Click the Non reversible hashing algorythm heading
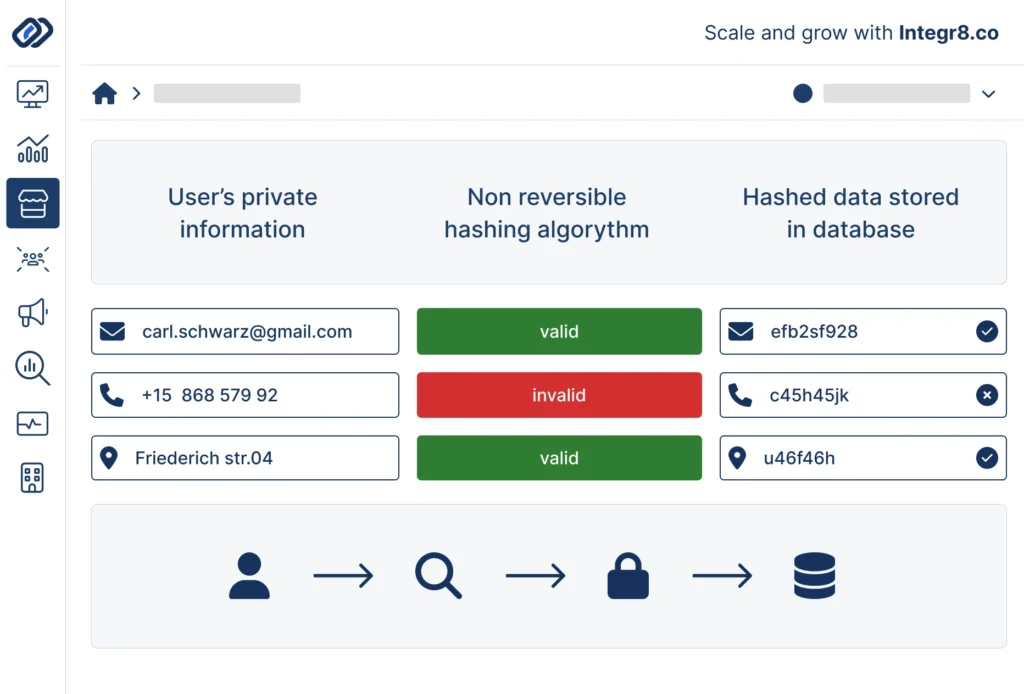Image resolution: width=1024 pixels, height=694 pixels. click(547, 213)
